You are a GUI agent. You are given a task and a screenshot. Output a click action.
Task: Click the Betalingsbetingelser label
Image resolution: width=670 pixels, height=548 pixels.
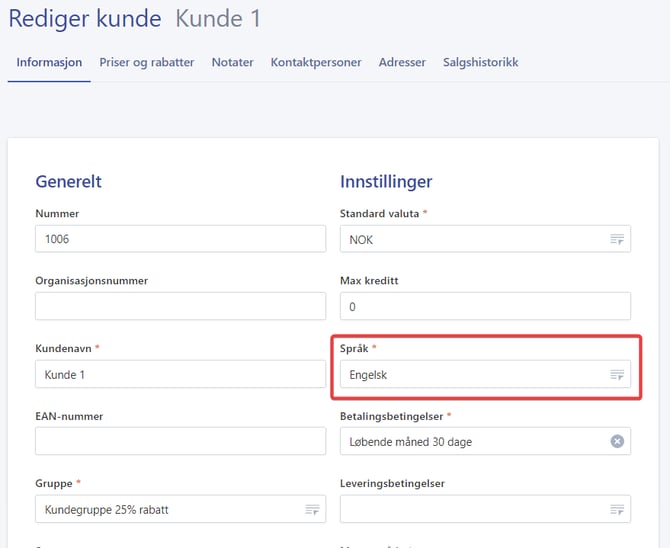[391, 416]
